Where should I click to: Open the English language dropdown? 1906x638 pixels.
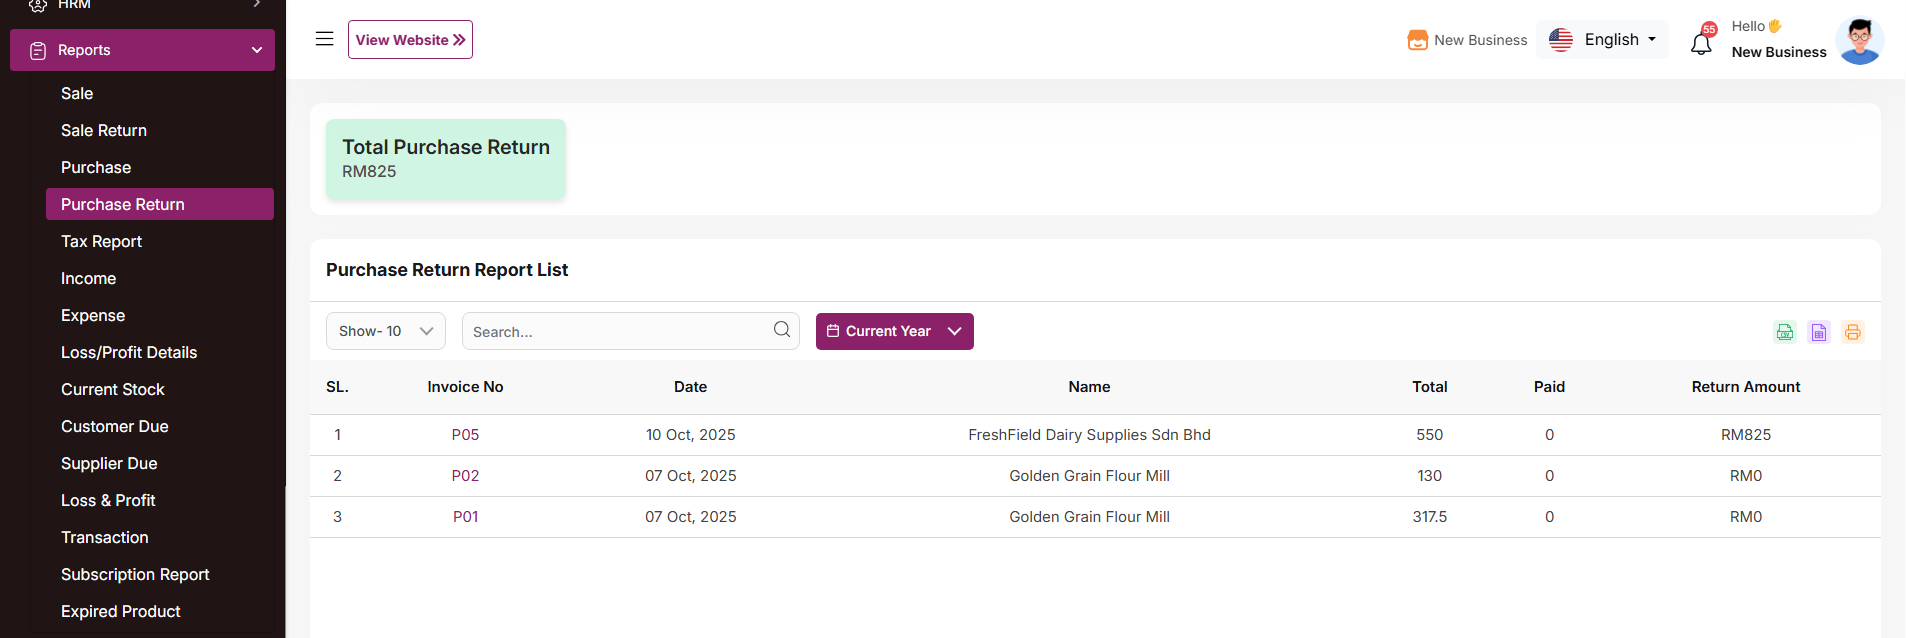pyautogui.click(x=1602, y=40)
